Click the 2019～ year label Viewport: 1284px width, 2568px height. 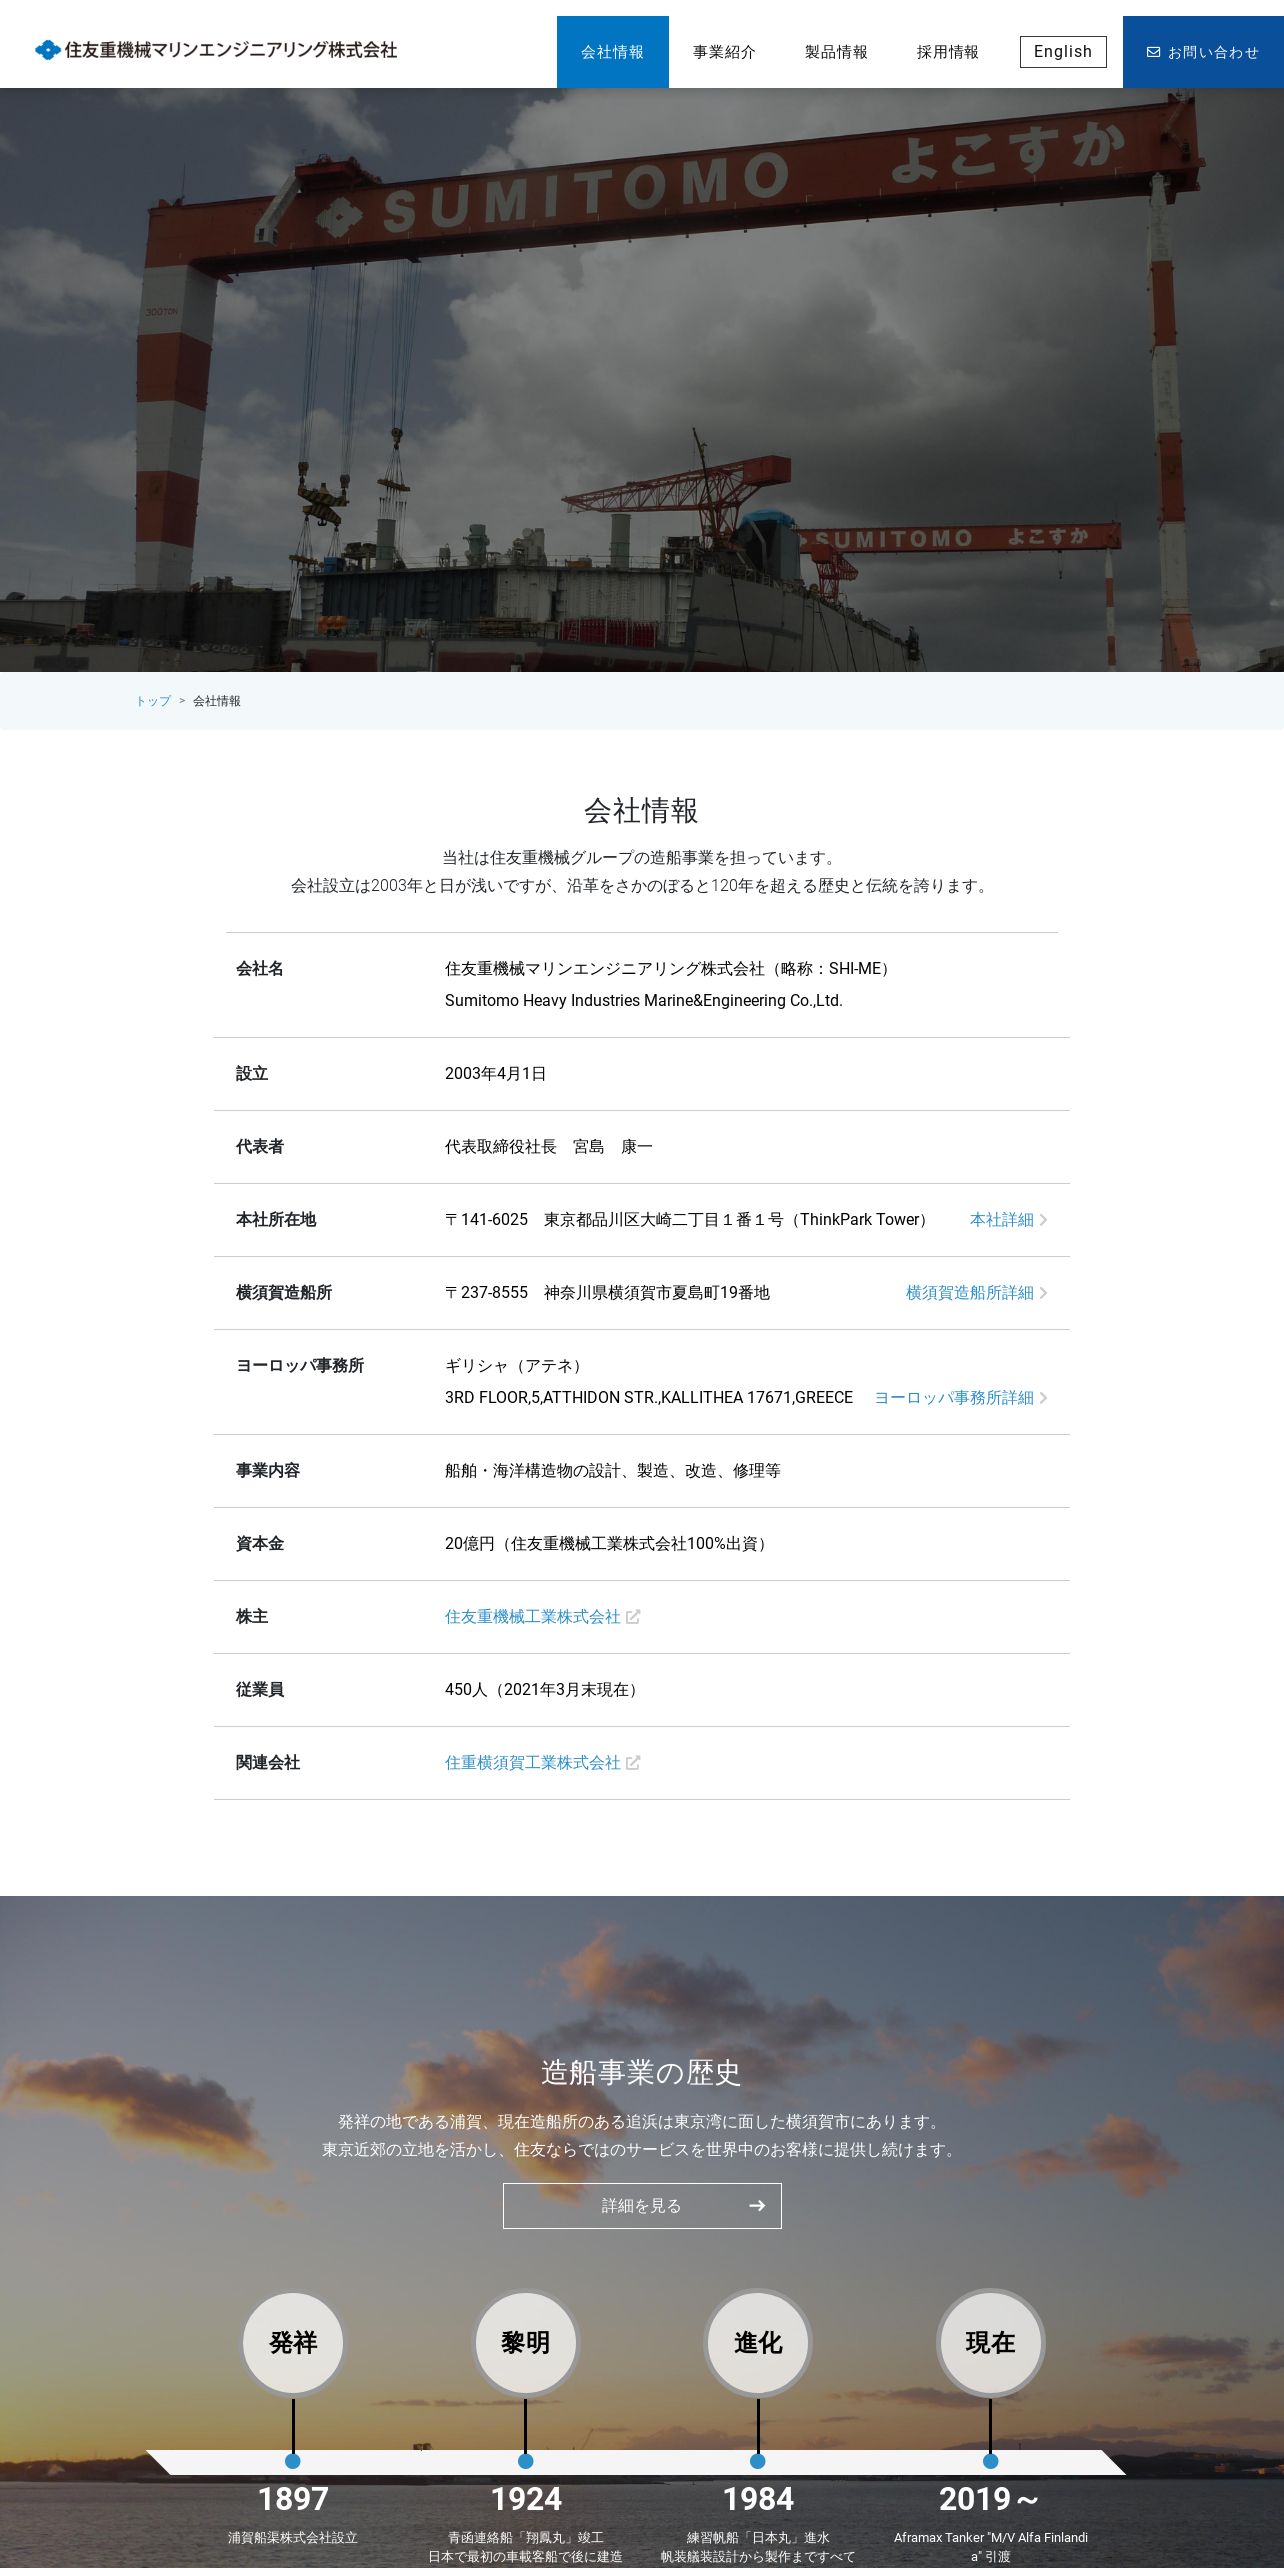tap(990, 2500)
